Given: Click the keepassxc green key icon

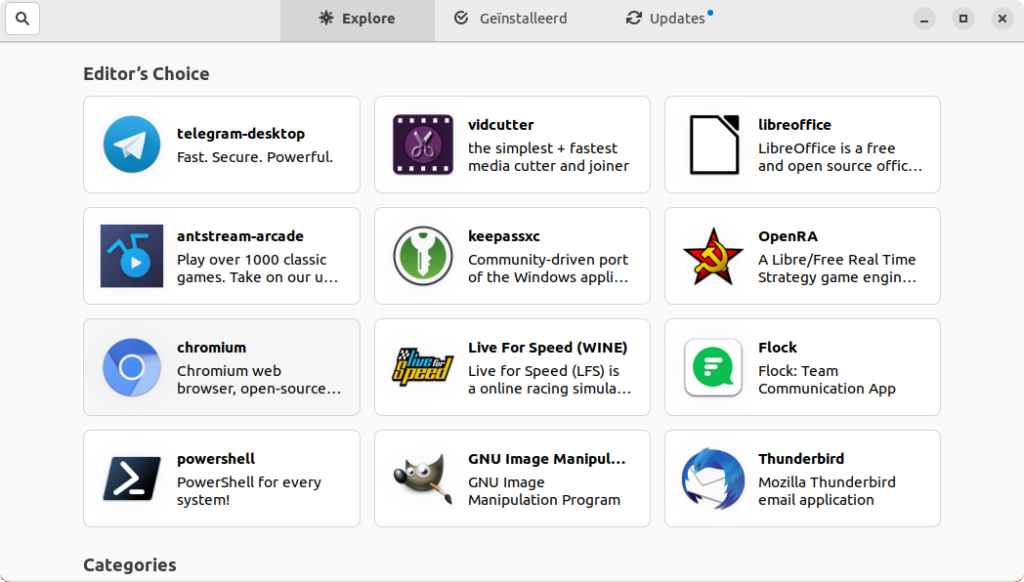Looking at the screenshot, I should point(423,256).
